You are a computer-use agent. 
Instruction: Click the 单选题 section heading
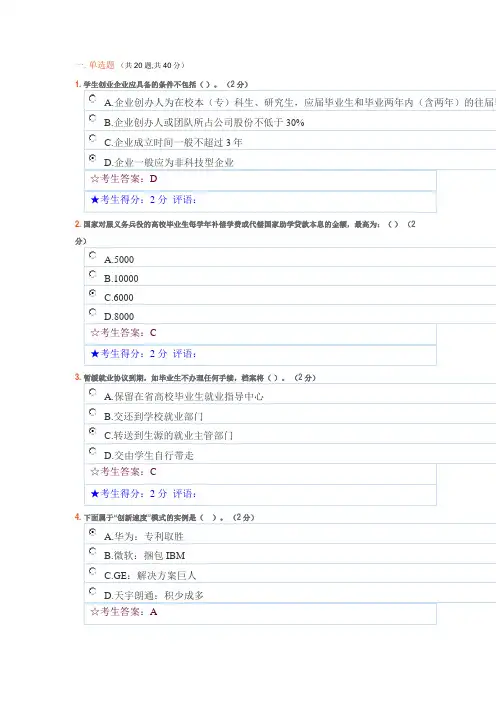(102, 65)
